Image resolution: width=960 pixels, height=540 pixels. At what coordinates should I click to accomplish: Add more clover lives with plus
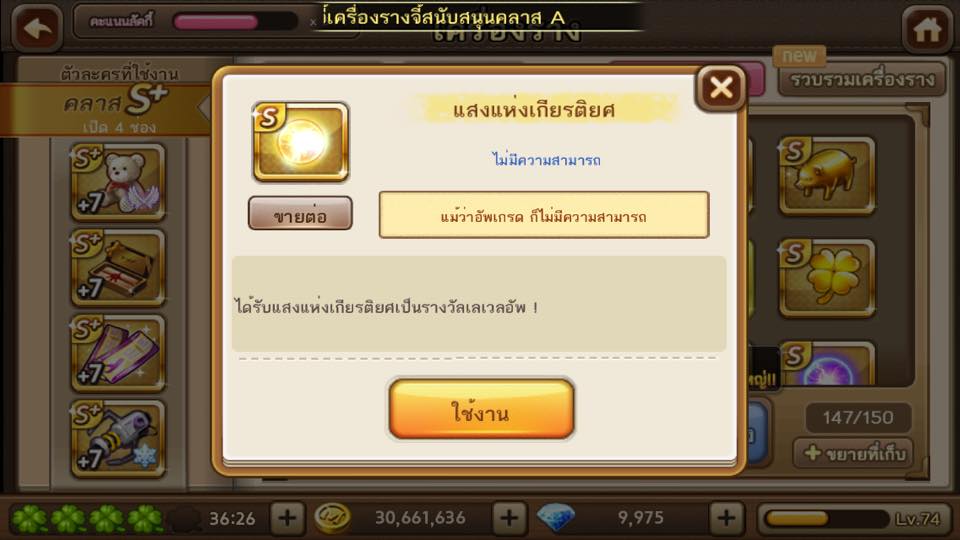tap(287, 519)
